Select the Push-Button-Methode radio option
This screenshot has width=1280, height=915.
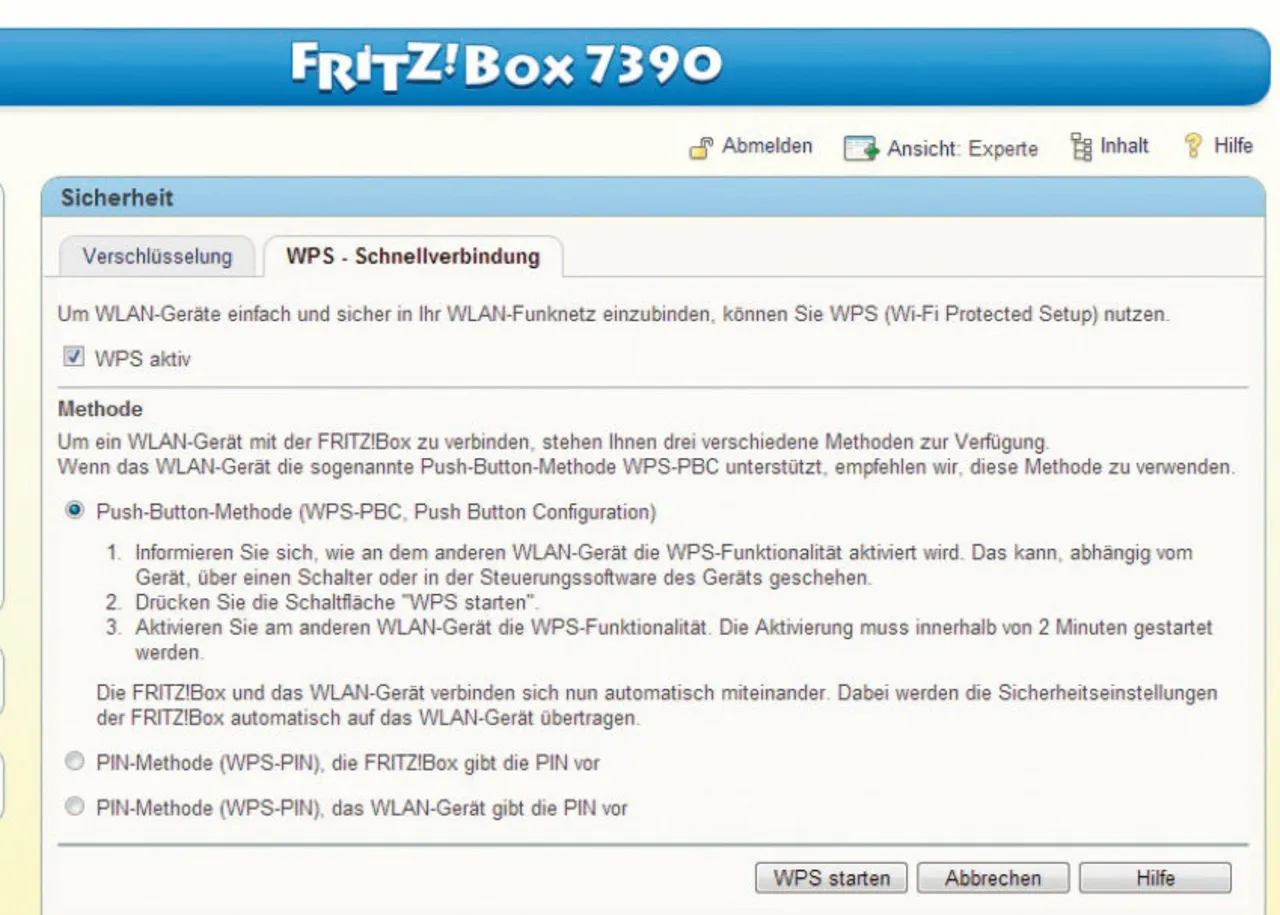pyautogui.click(x=74, y=512)
